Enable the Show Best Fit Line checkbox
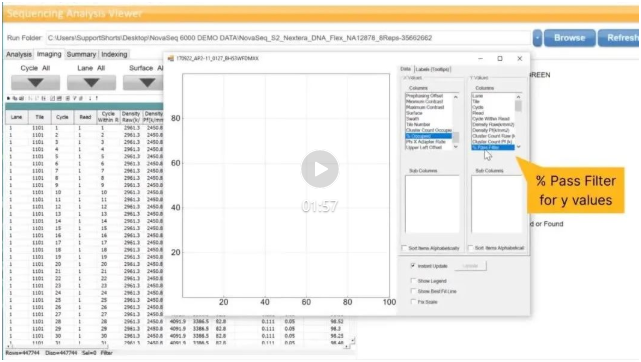The width and height of the screenshot is (641, 362). coord(413,291)
